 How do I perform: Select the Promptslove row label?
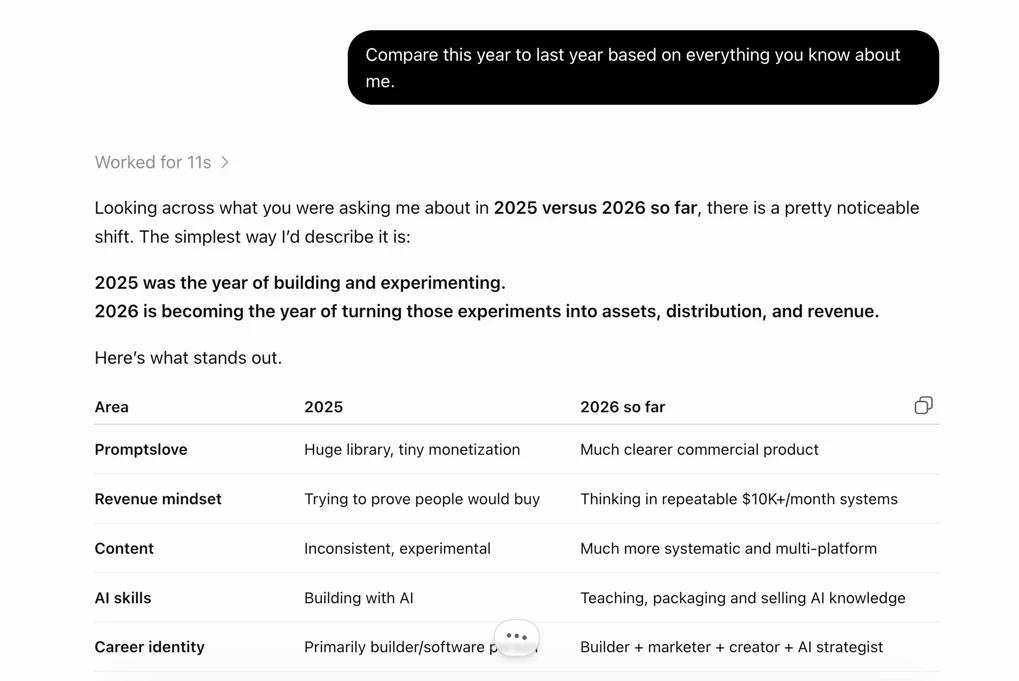(141, 450)
